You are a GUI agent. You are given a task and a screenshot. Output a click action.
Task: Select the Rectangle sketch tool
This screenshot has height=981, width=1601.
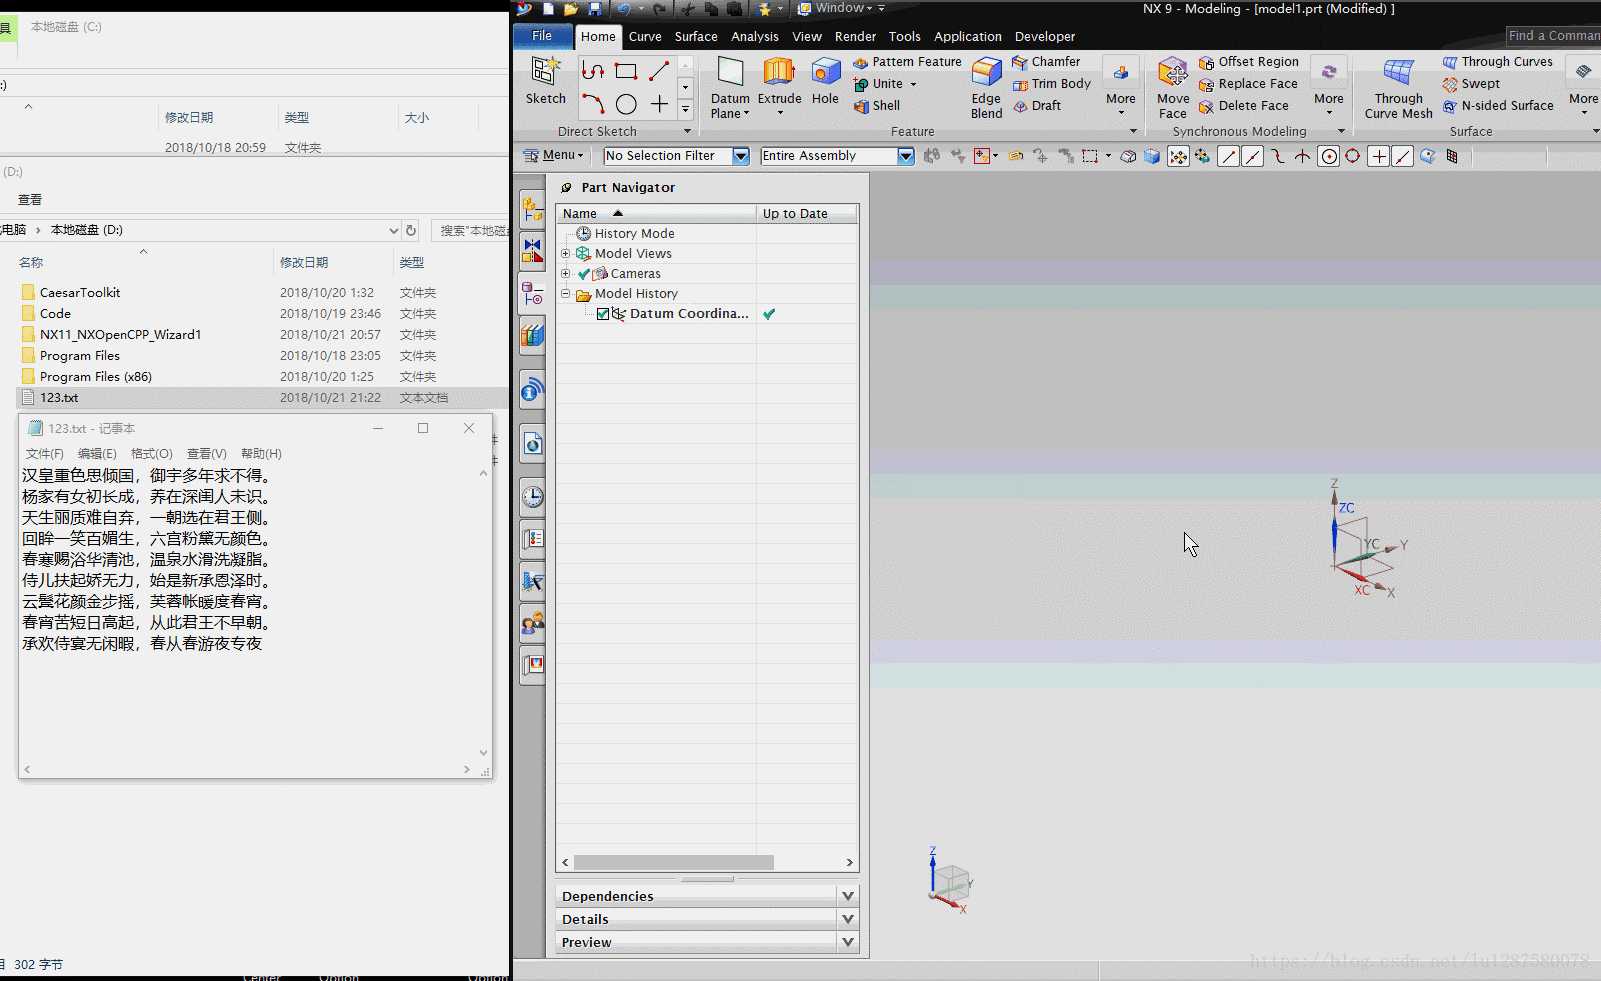click(626, 71)
